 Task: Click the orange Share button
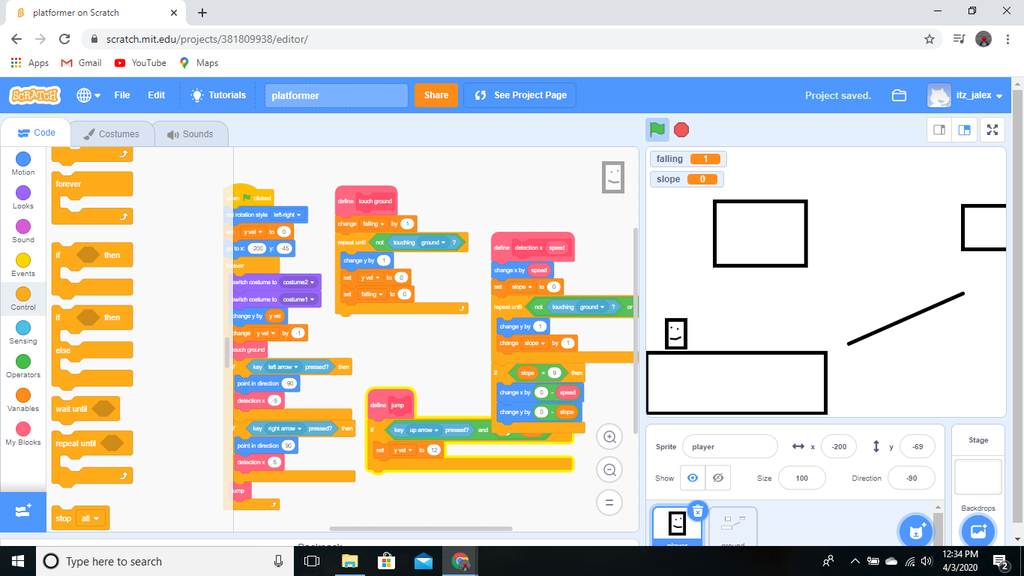[436, 95]
